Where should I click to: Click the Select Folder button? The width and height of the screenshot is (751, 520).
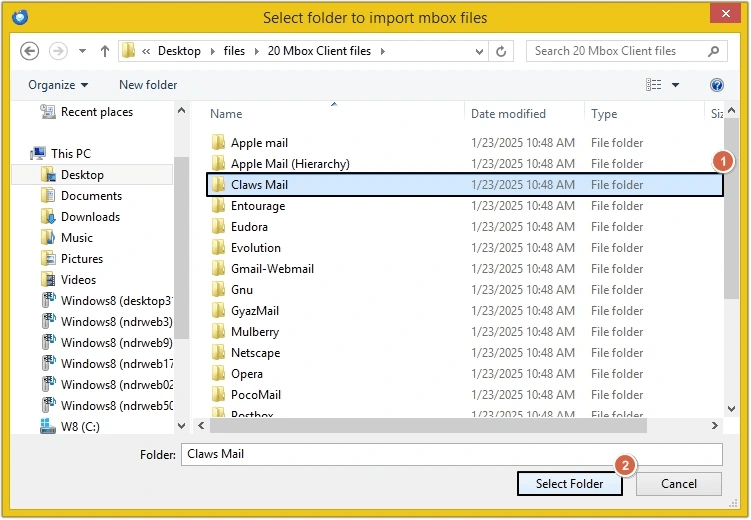tap(569, 484)
